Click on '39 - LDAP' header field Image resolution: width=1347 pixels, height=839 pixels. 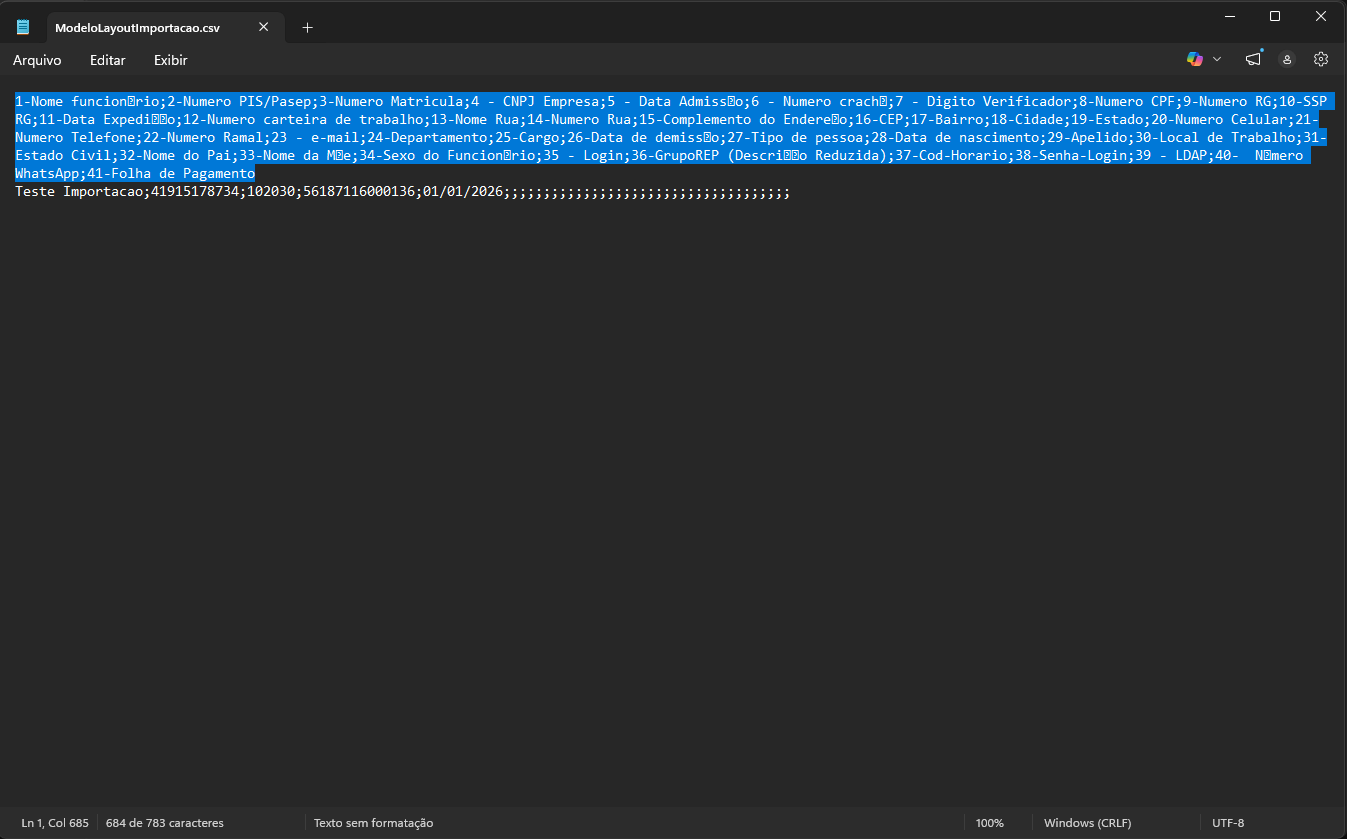(1171, 155)
